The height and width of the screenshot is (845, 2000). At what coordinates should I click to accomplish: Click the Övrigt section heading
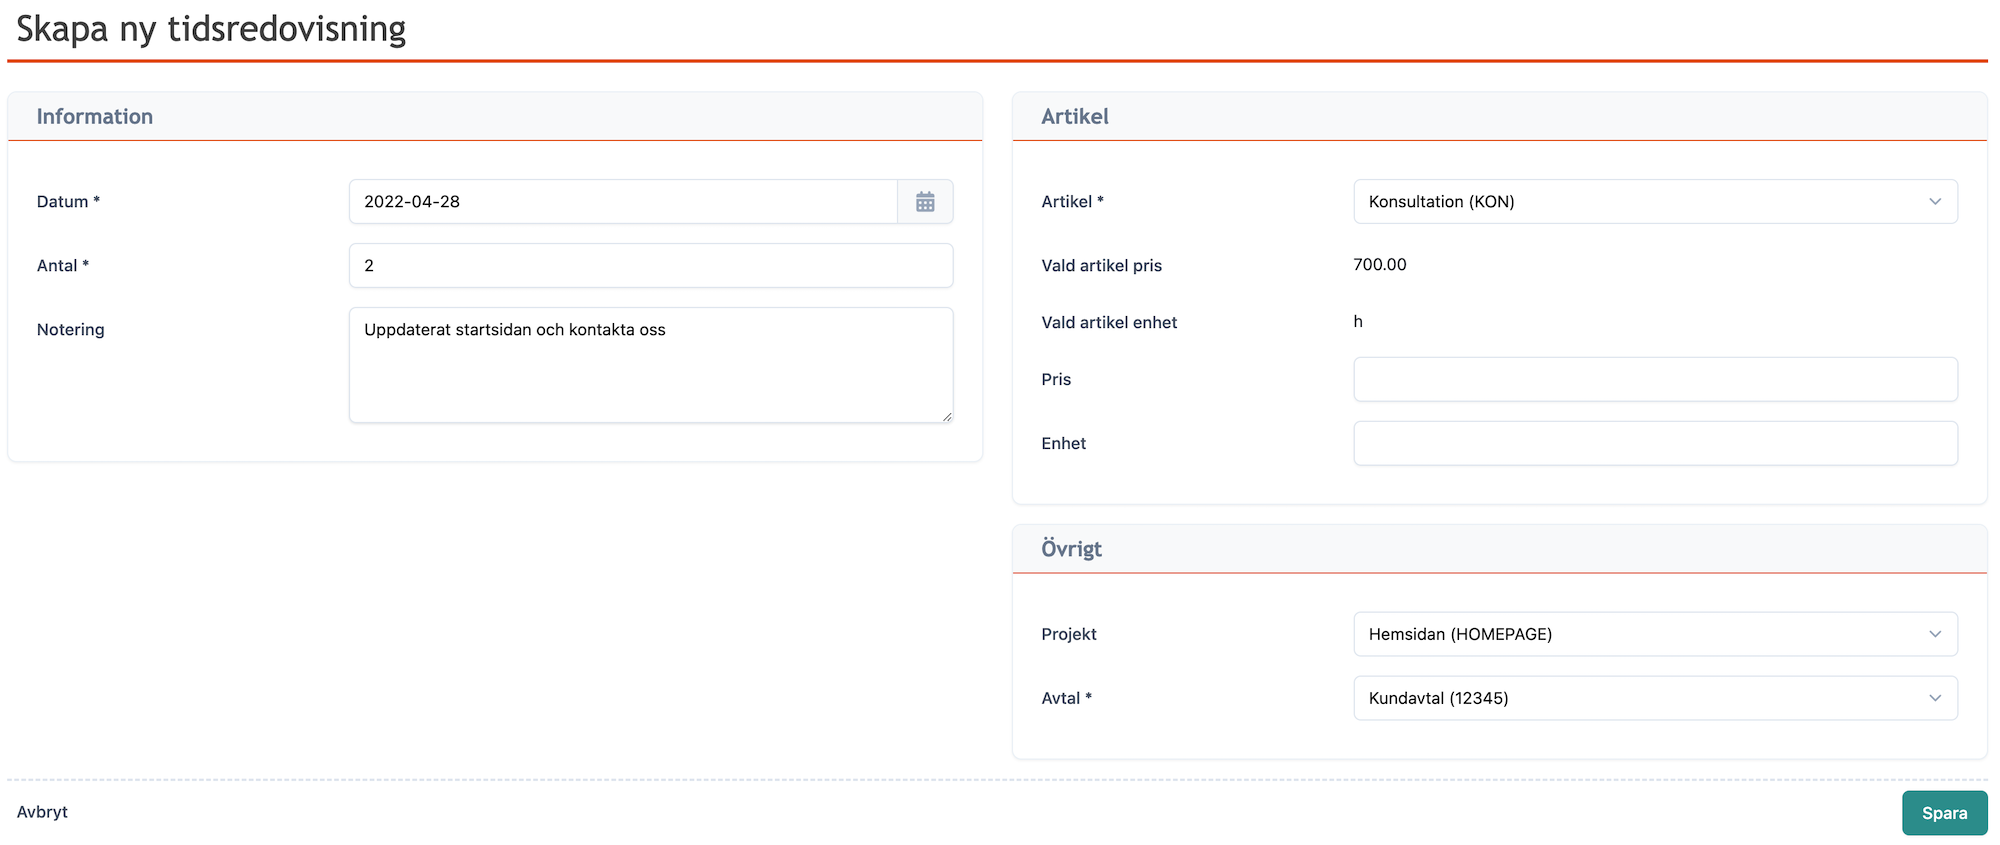[1071, 548]
